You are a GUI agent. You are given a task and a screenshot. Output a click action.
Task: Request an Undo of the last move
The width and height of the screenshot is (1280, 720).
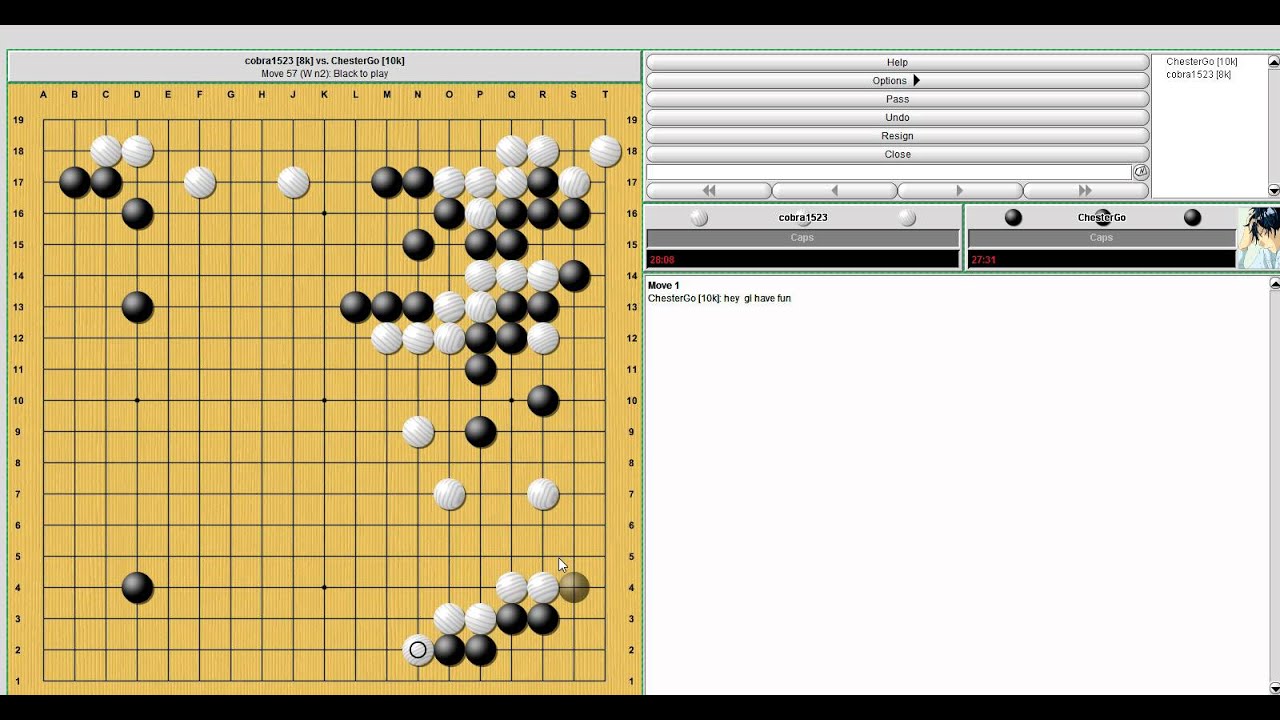coord(897,117)
